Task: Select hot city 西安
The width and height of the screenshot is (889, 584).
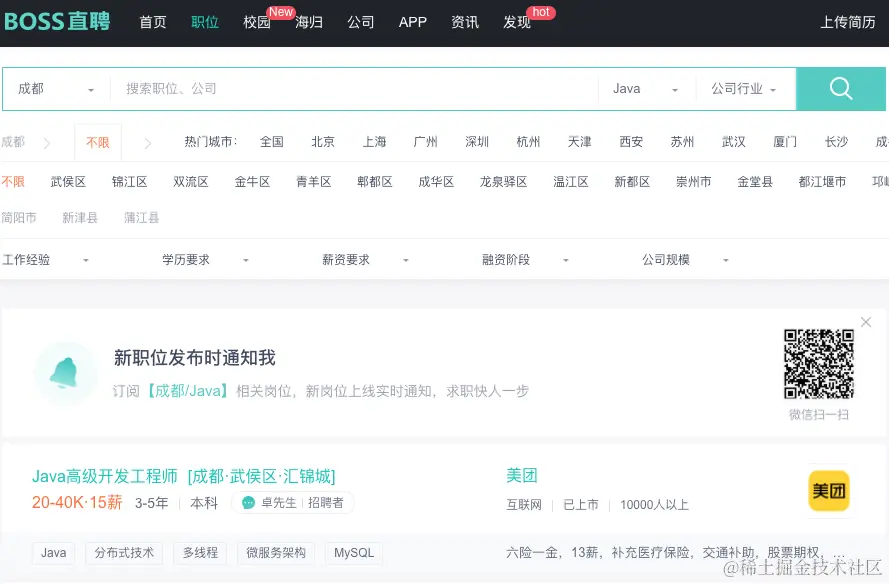Action: click(x=631, y=142)
